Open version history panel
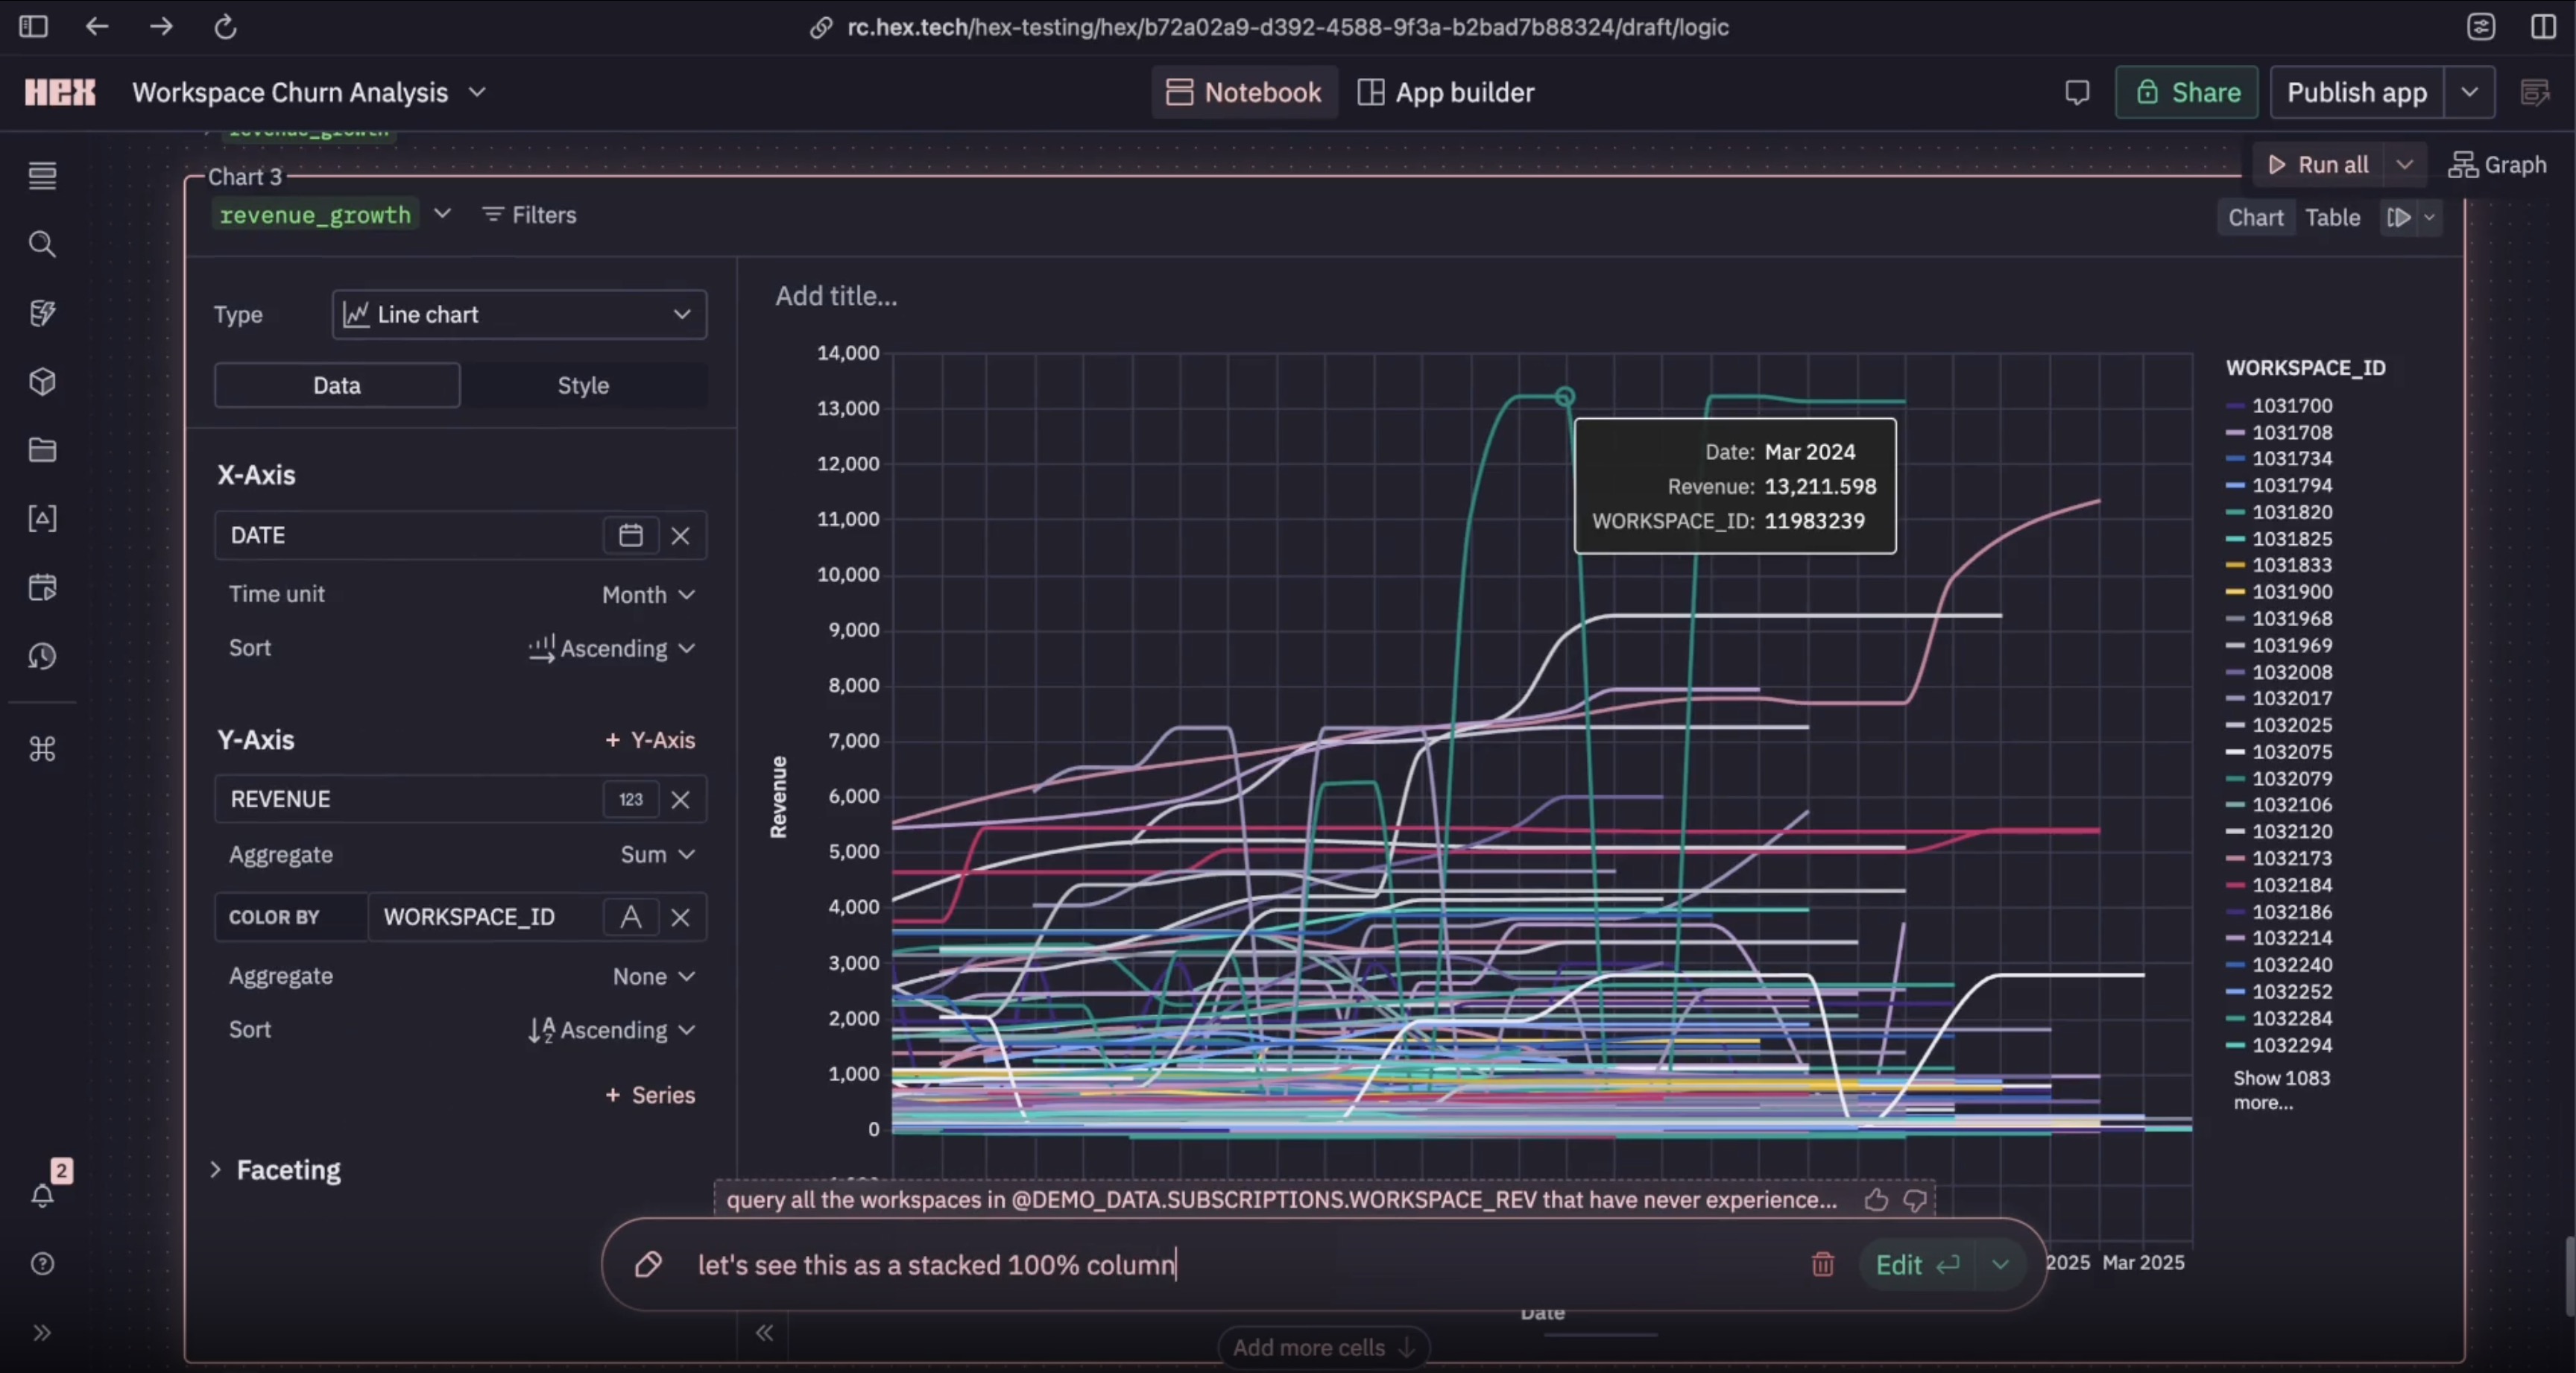The image size is (2576, 1373). point(43,656)
